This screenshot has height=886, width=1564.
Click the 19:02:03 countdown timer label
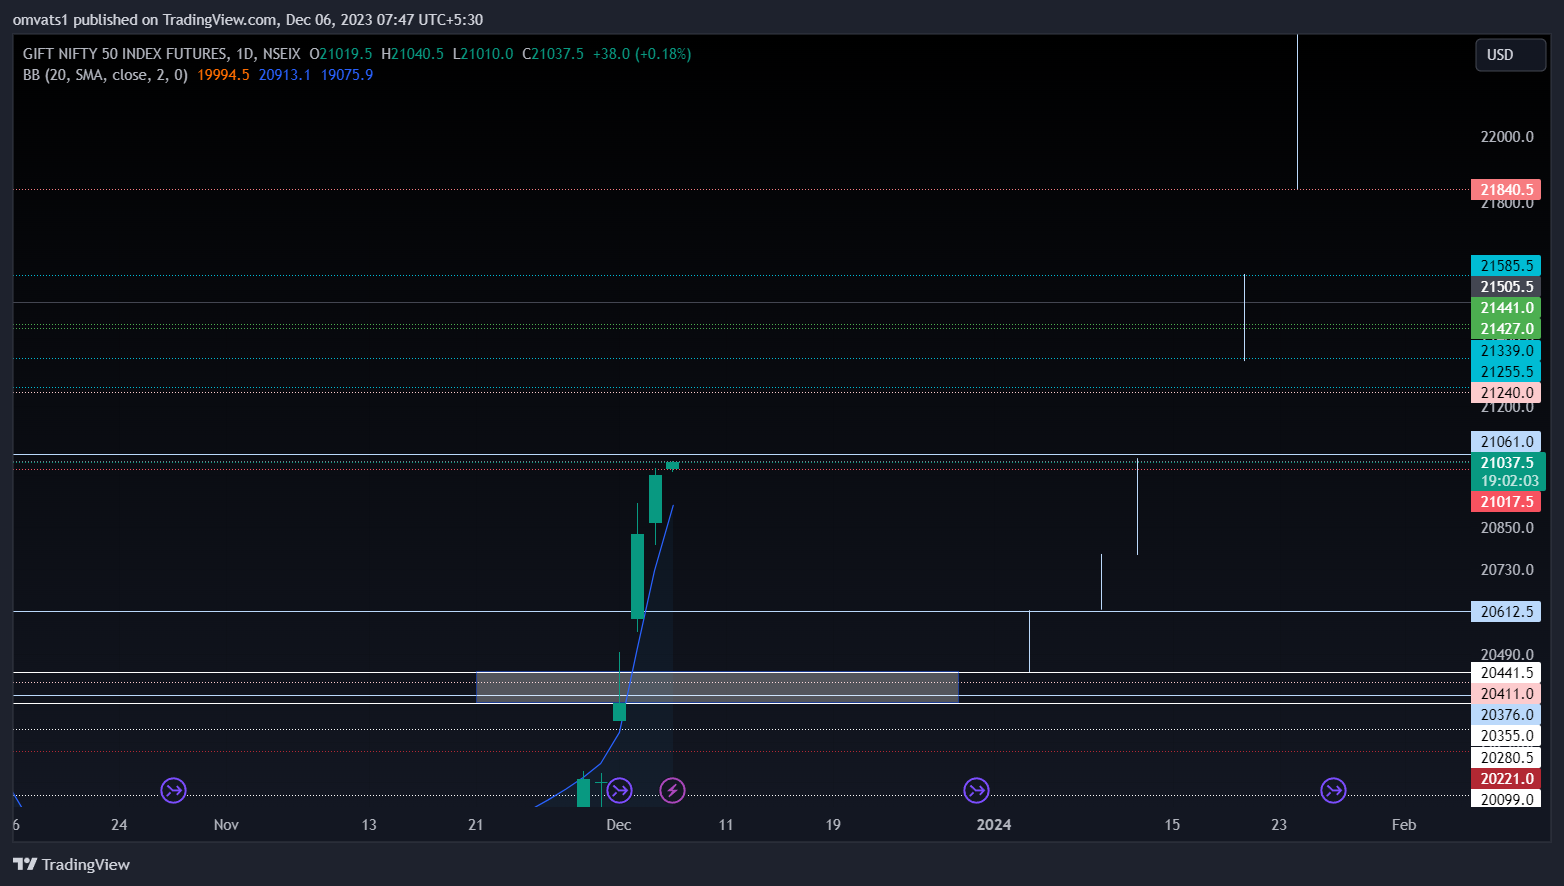pos(1508,481)
